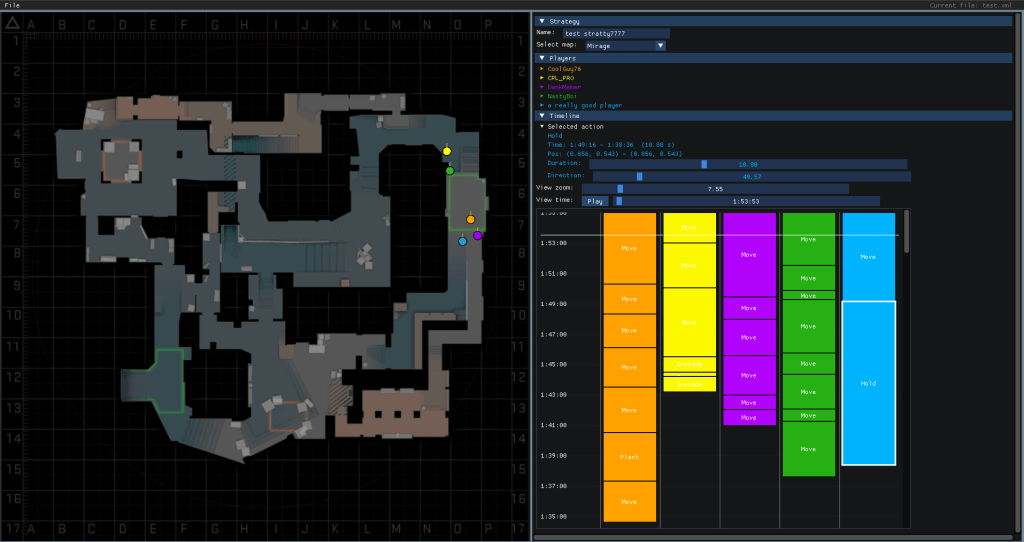Image resolution: width=1024 pixels, height=542 pixels.
Task: Open the File menu
Action: [13, 5]
